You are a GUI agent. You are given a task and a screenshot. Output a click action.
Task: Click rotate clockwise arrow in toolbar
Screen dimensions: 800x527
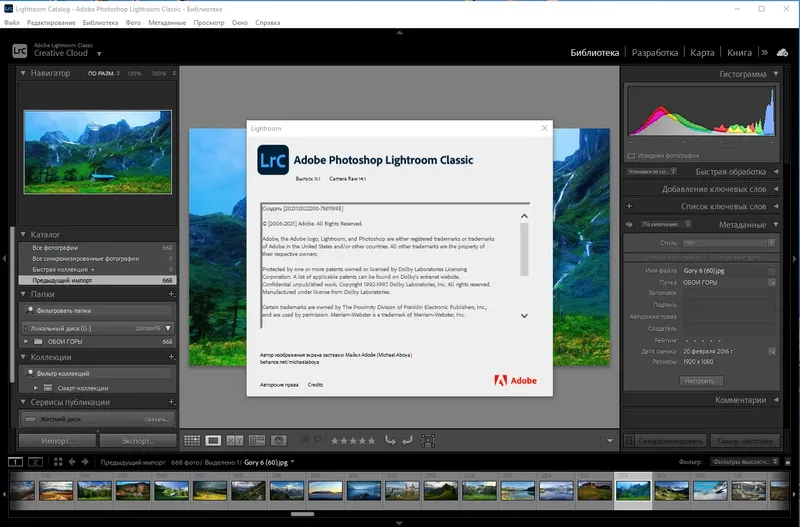click(x=407, y=441)
